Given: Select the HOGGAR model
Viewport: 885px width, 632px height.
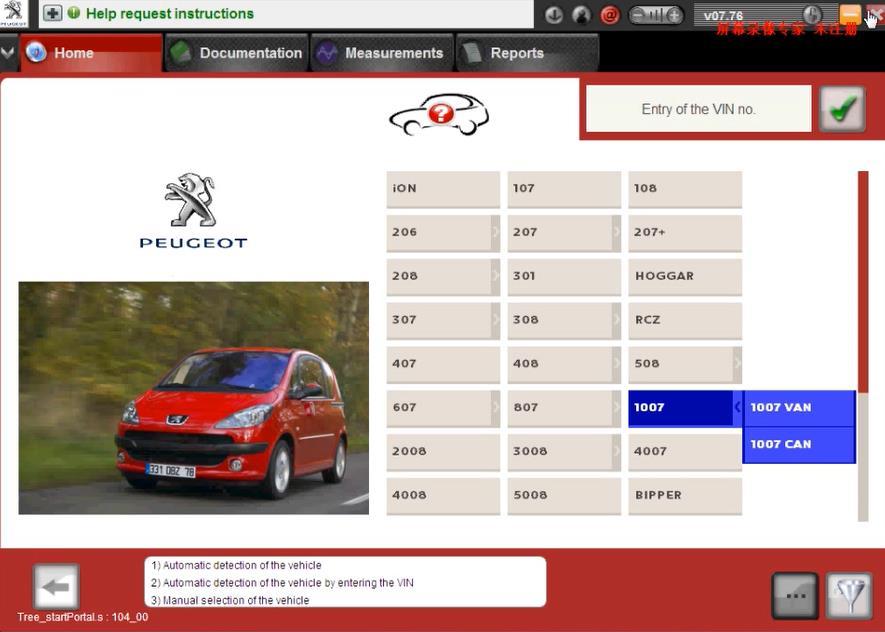Looking at the screenshot, I should (x=685, y=276).
